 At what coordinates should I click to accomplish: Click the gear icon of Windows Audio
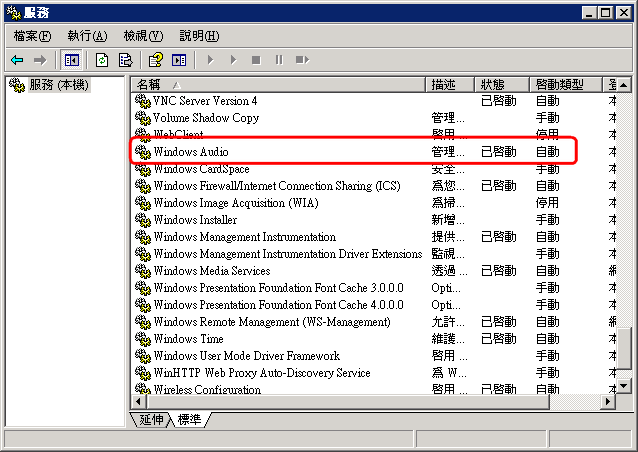coord(143,152)
